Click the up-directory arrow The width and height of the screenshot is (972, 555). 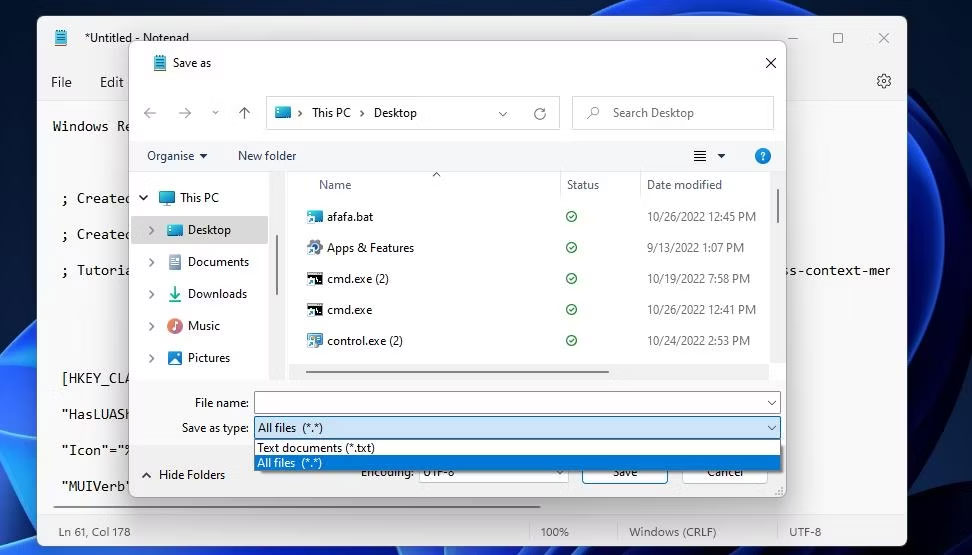244,113
